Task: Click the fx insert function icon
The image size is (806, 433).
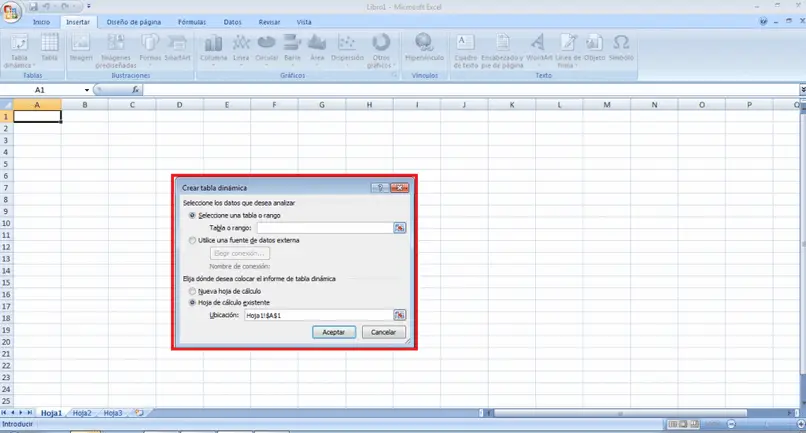Action: (135, 89)
